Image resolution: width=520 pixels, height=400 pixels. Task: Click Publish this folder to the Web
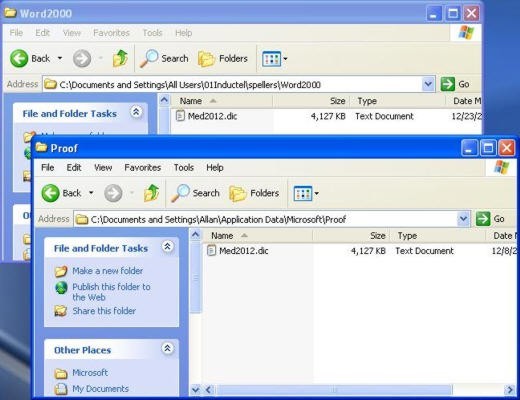click(x=111, y=292)
